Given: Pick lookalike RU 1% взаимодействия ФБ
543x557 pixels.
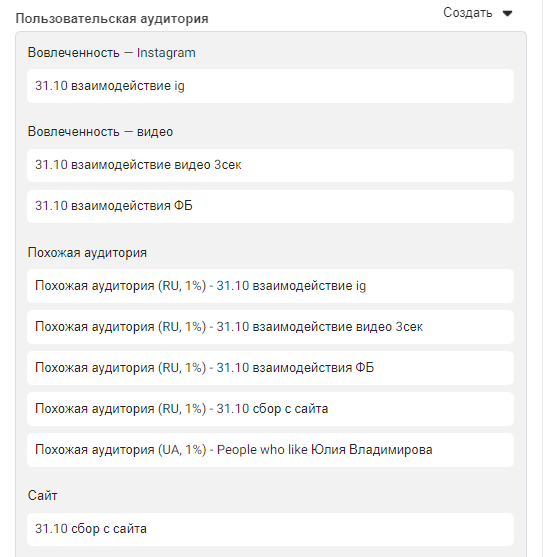Looking at the screenshot, I should (x=270, y=368).
